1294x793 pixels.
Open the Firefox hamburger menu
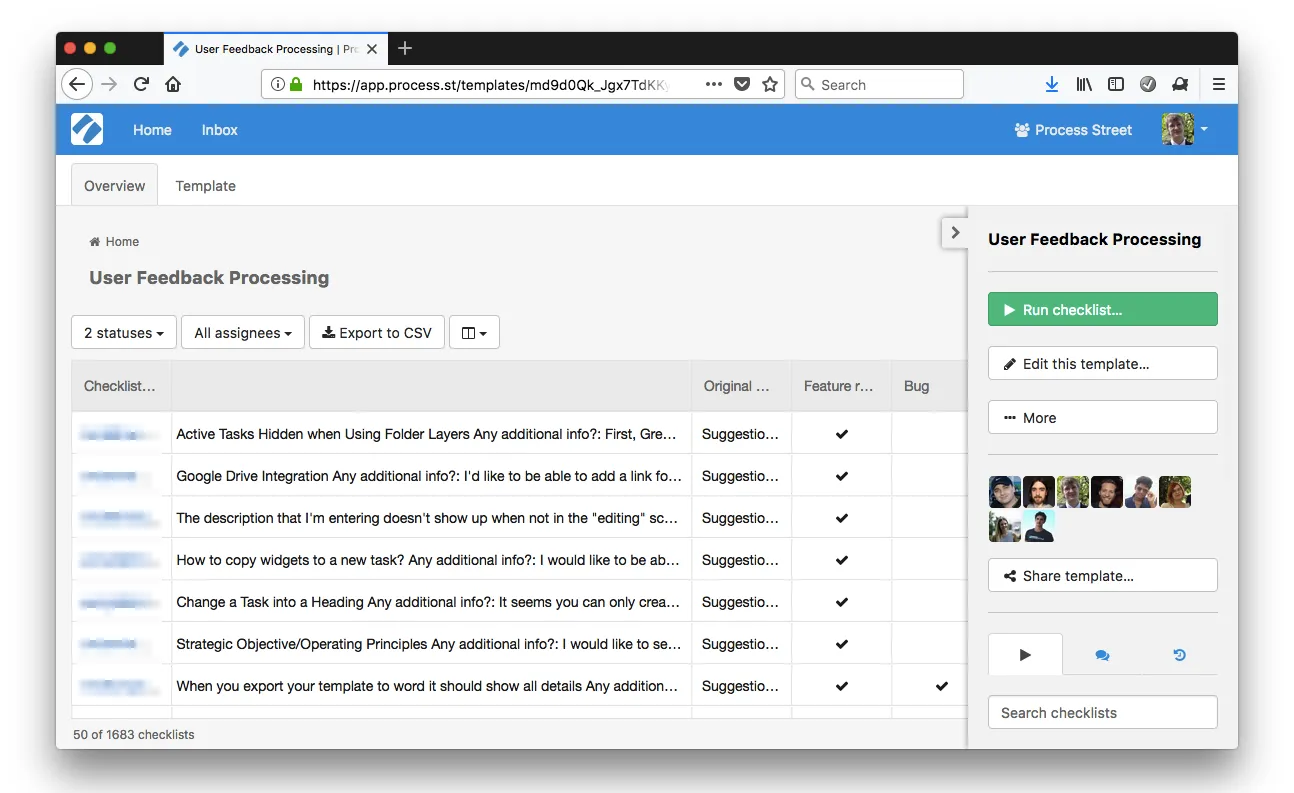tap(1218, 85)
